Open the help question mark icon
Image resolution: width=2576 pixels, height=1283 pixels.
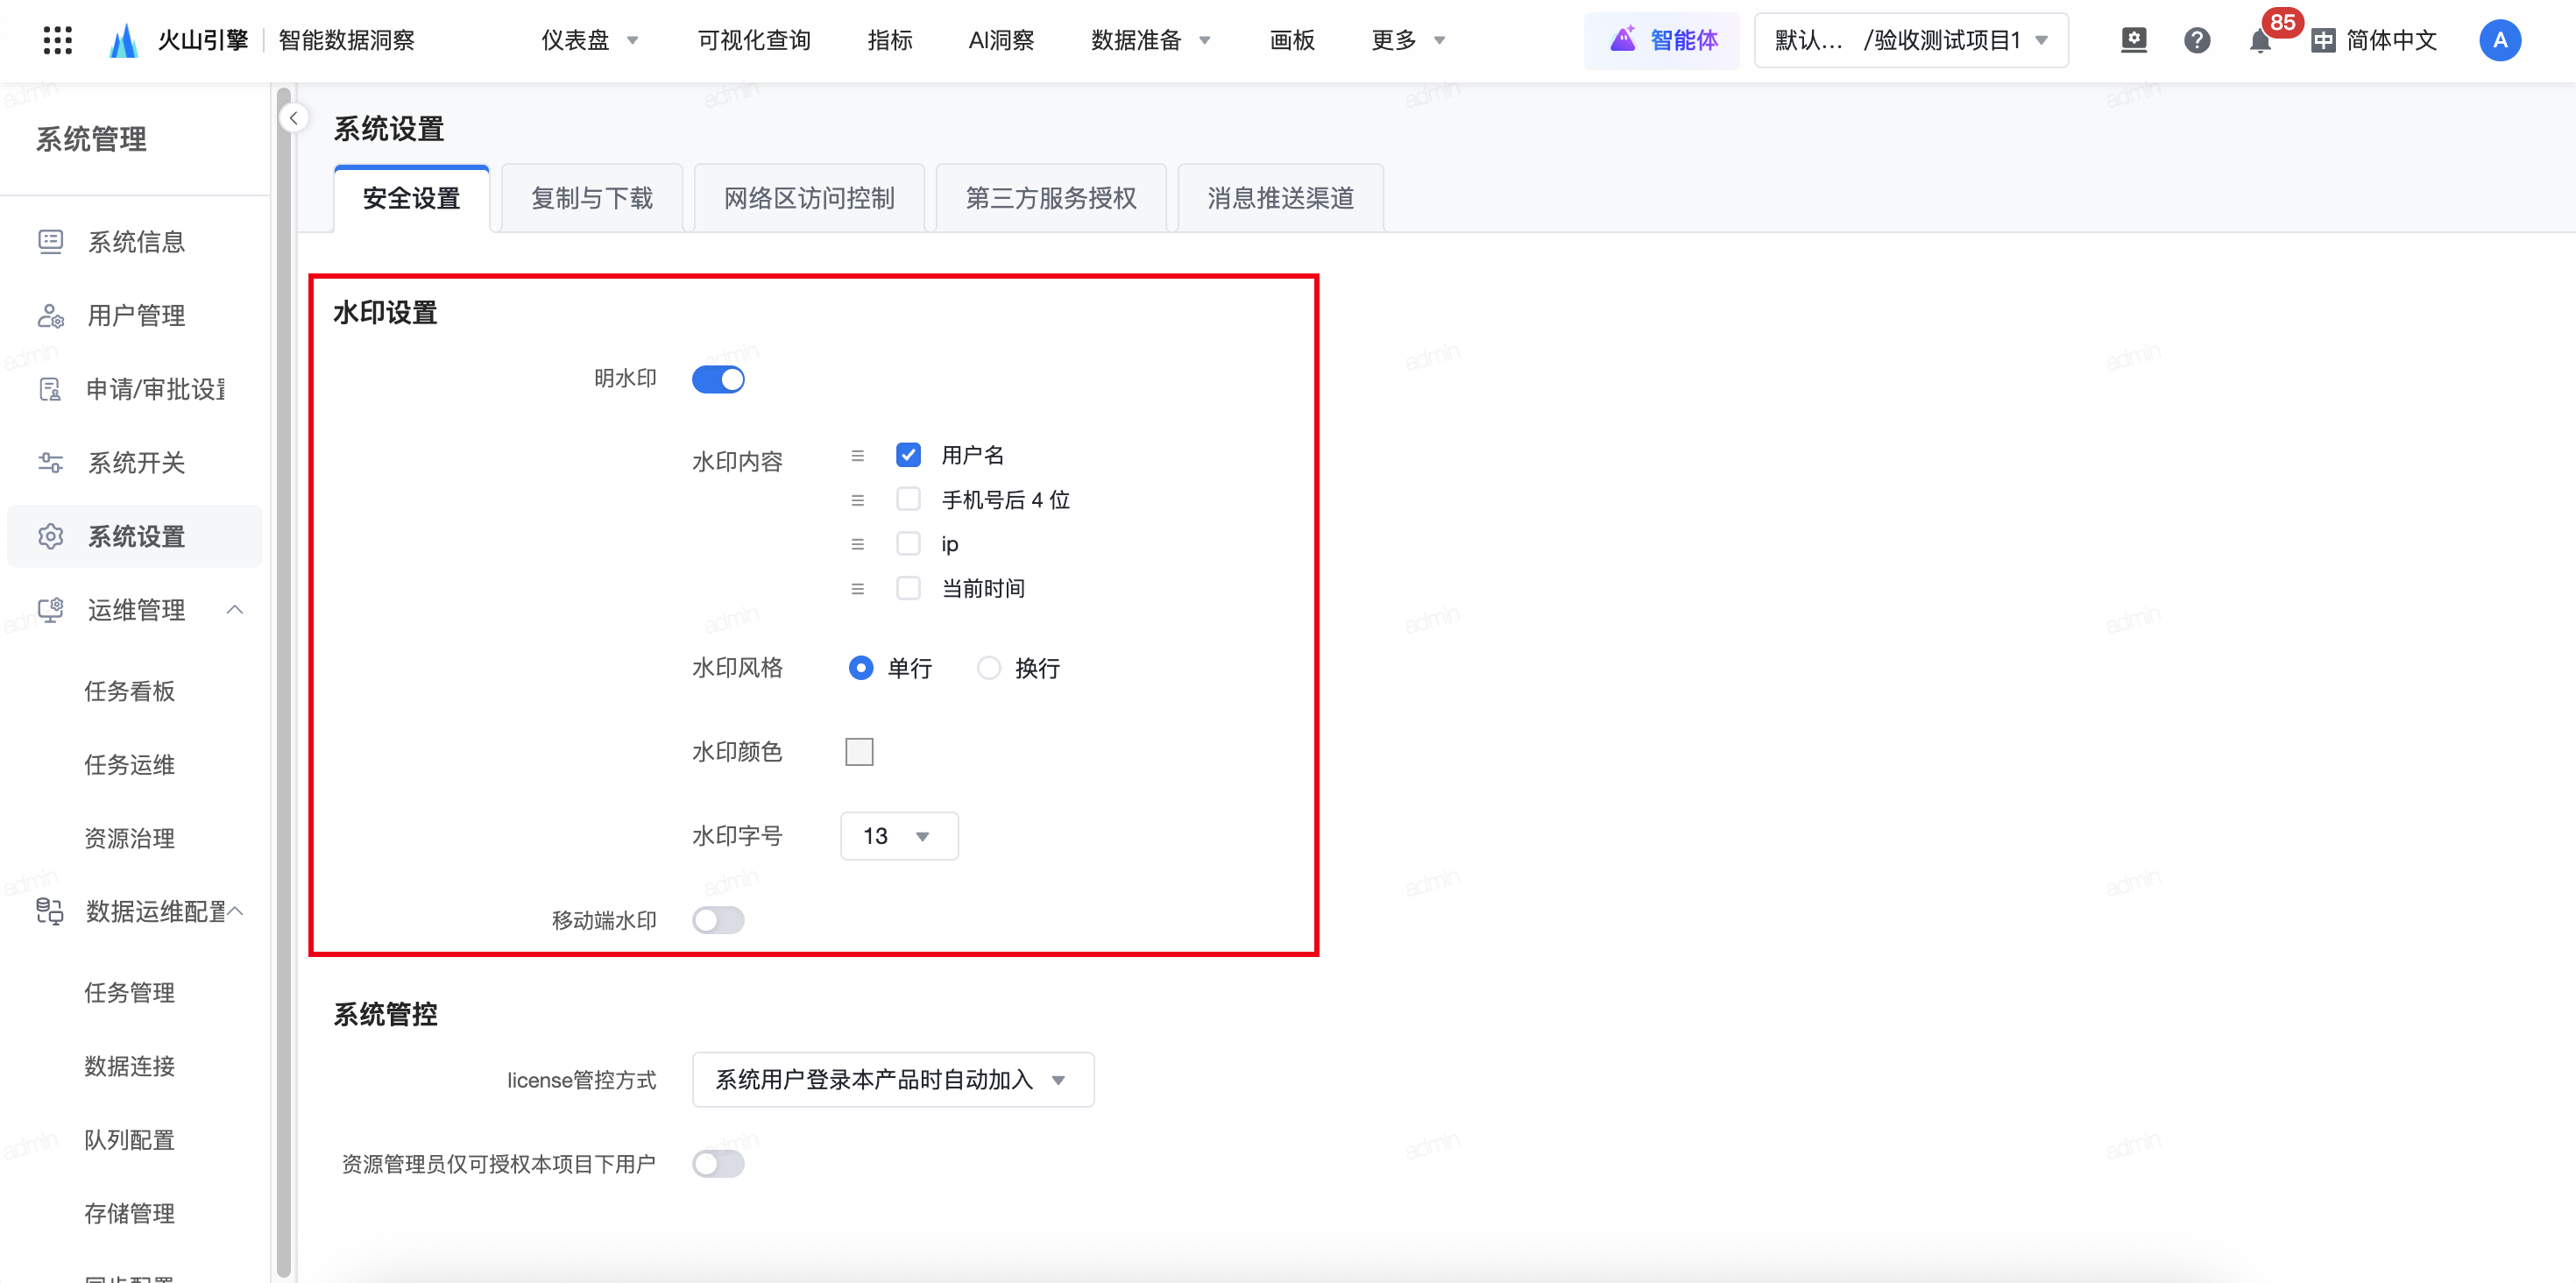2196,41
